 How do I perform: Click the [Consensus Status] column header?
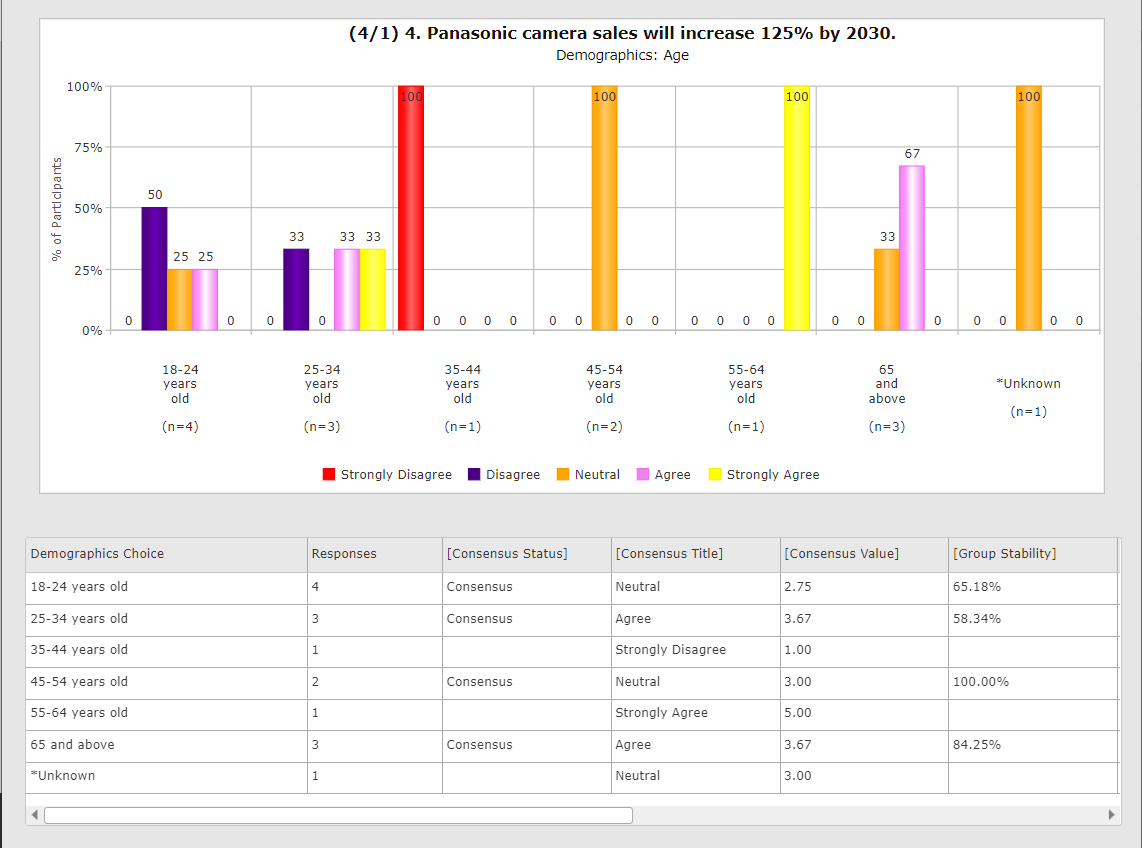[506, 554]
